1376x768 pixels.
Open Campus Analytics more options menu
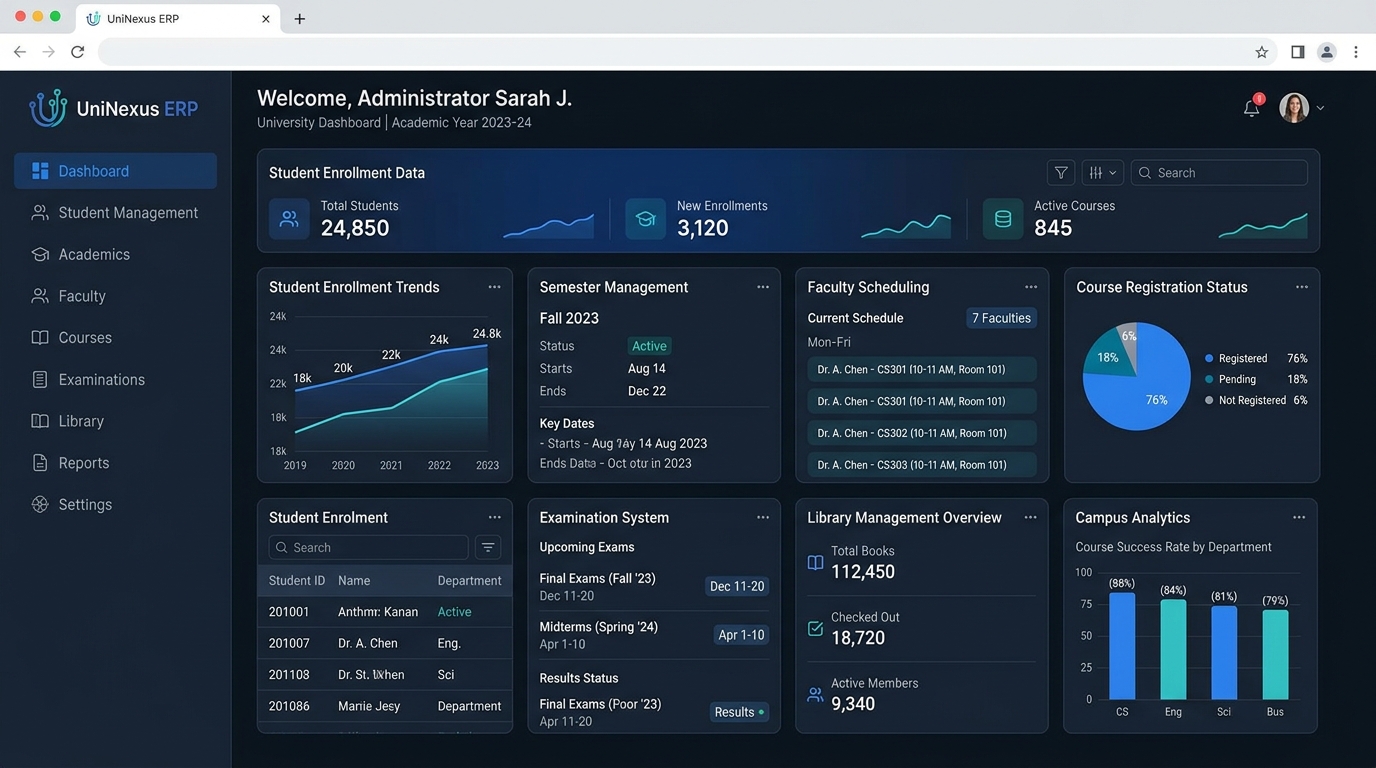(1299, 517)
